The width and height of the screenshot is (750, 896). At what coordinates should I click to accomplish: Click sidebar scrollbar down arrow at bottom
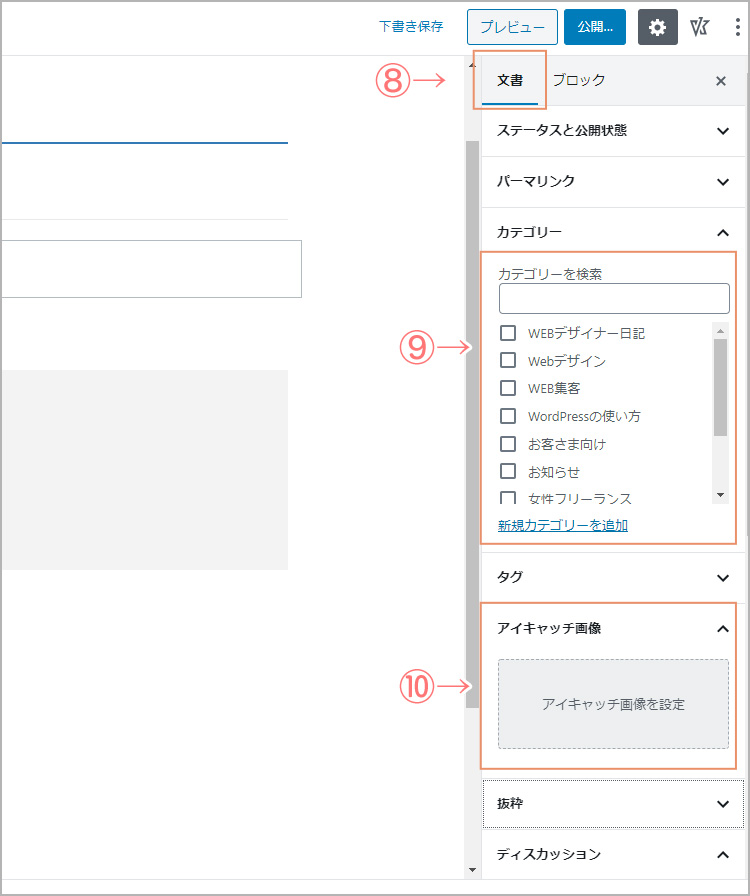pos(472,870)
